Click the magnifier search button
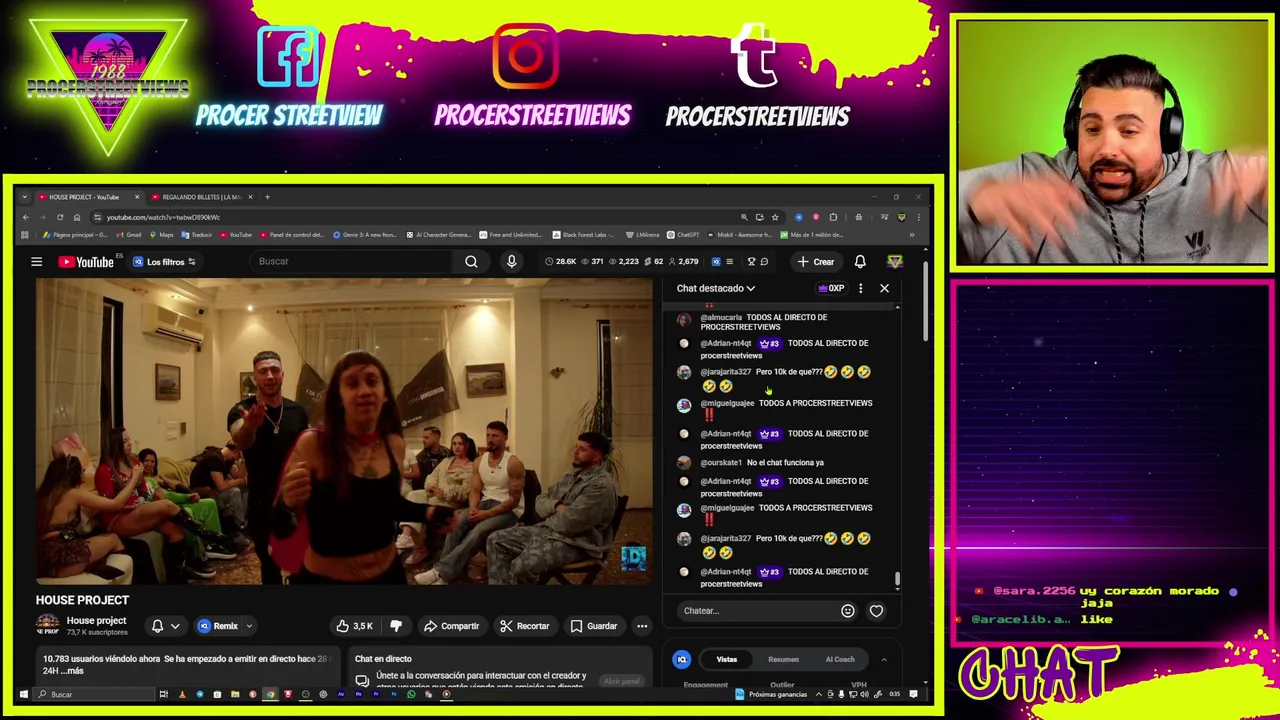The width and height of the screenshot is (1280, 720). pyautogui.click(x=471, y=261)
